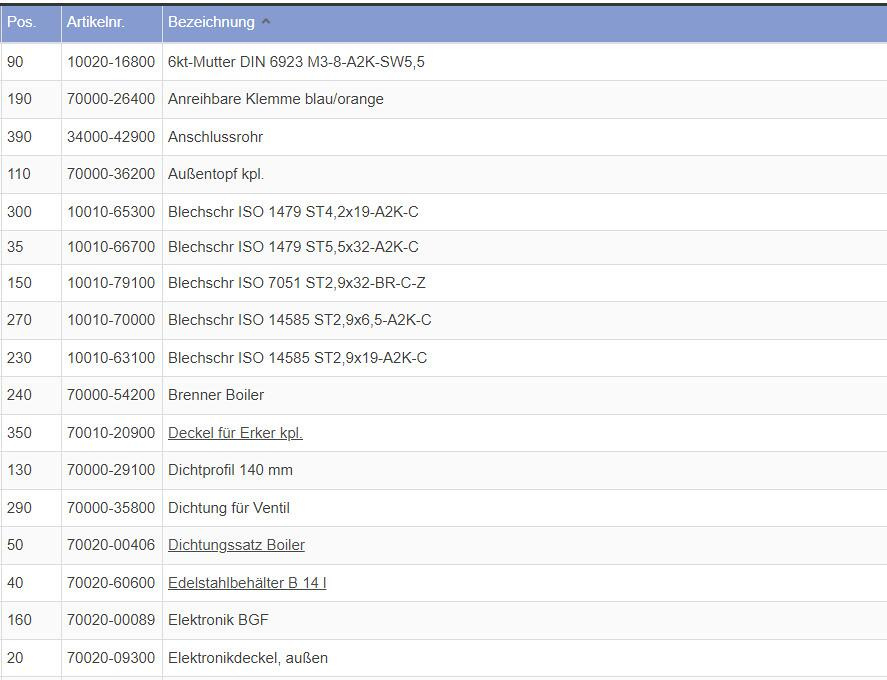Select the Dichtung für Ventil row
This screenshot has width=887, height=680.
click(228, 508)
